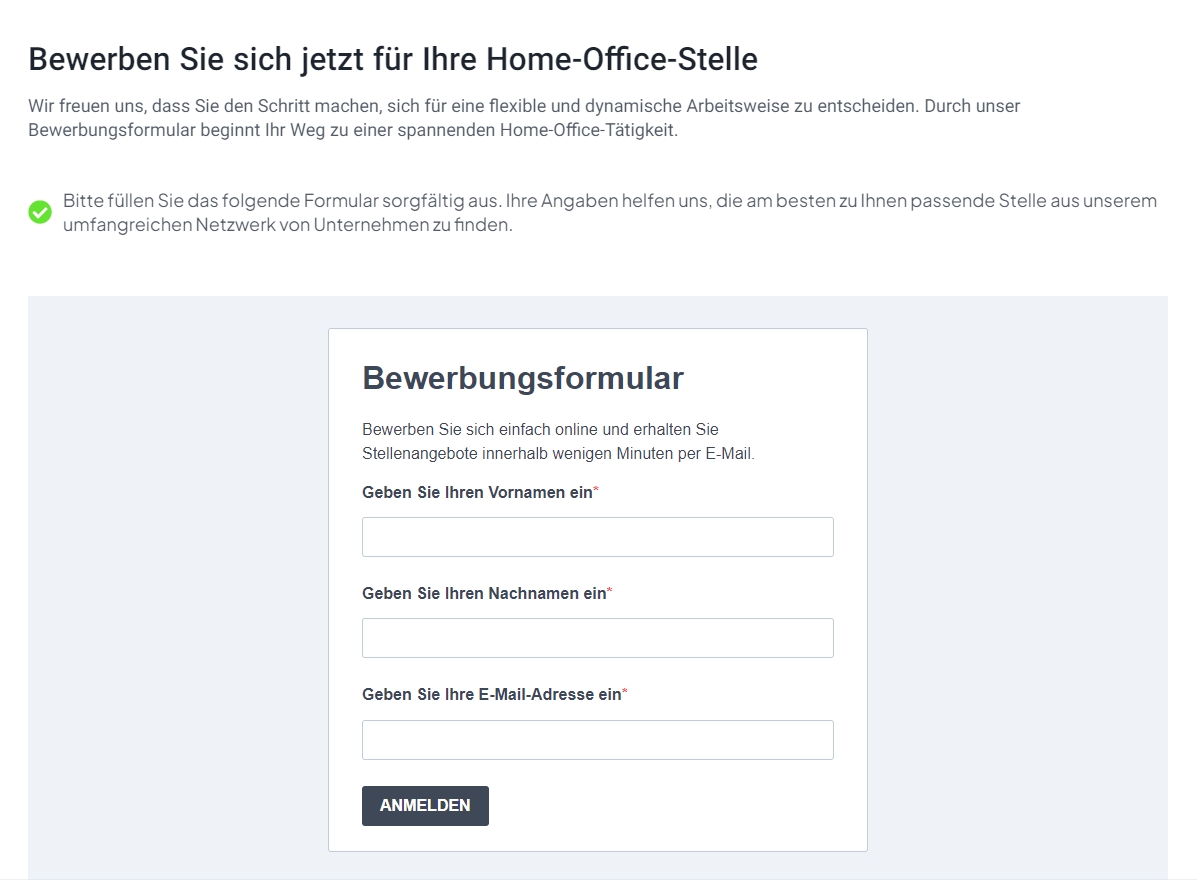
Task: Click the 'Bewerbungsformular' form heading
Action: [523, 378]
